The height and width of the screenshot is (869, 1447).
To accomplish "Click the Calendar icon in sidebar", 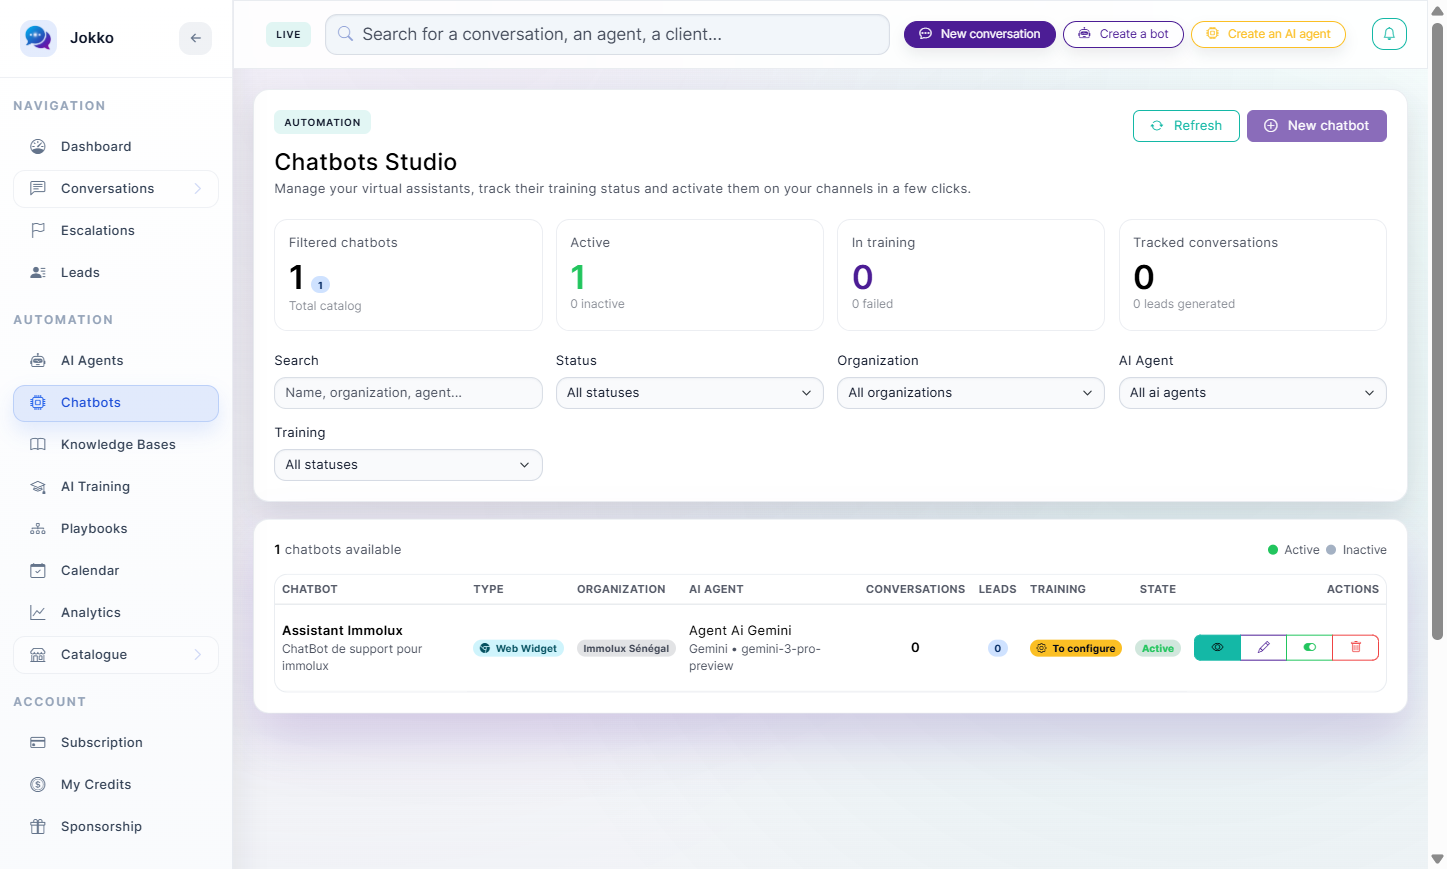I will 38,571.
